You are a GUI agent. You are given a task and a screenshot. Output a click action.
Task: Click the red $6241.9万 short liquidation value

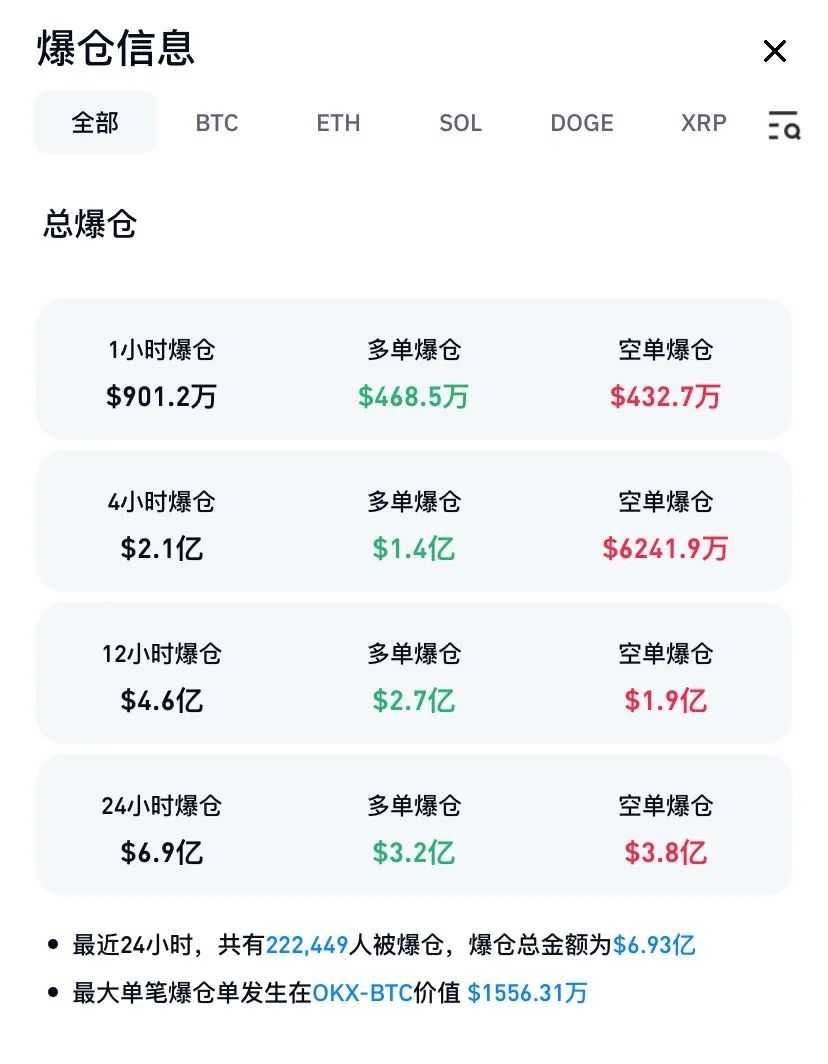(665, 548)
